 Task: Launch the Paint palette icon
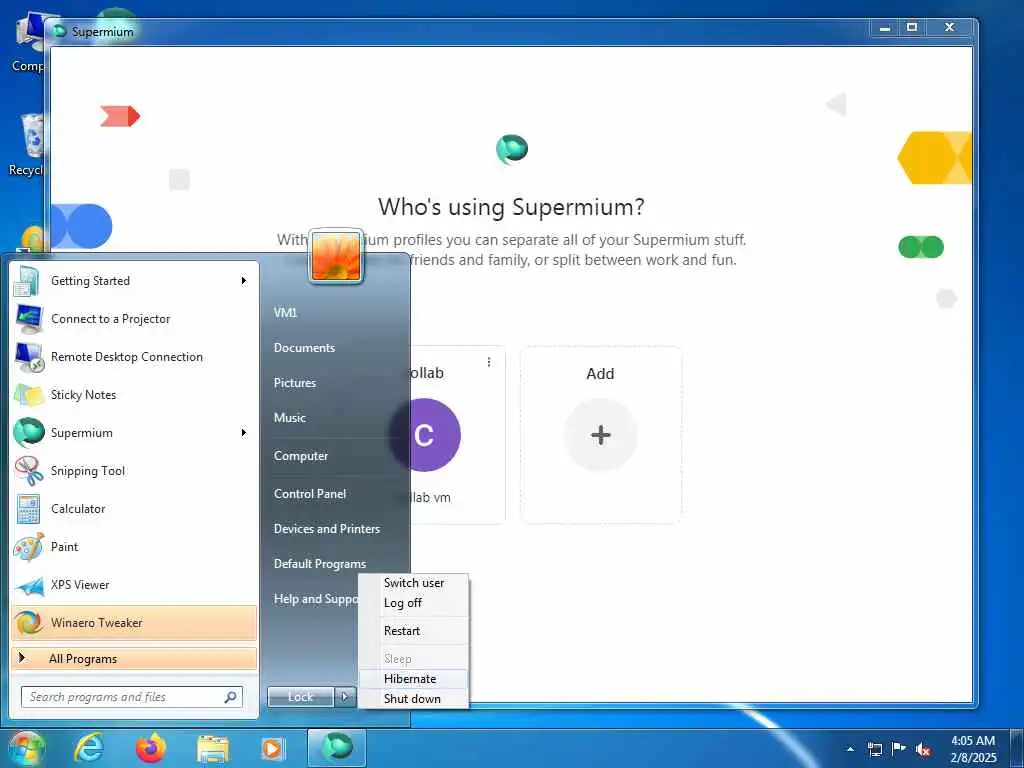(x=28, y=547)
